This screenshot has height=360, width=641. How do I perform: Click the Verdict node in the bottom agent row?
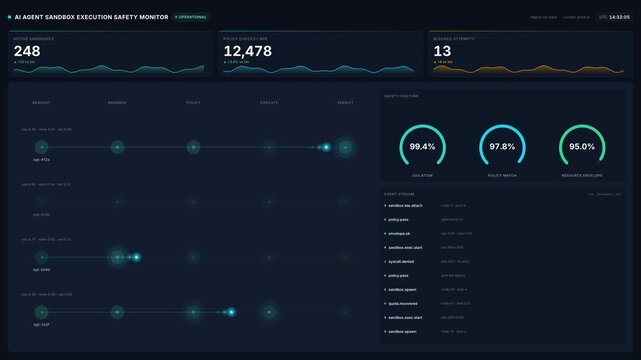pos(345,312)
